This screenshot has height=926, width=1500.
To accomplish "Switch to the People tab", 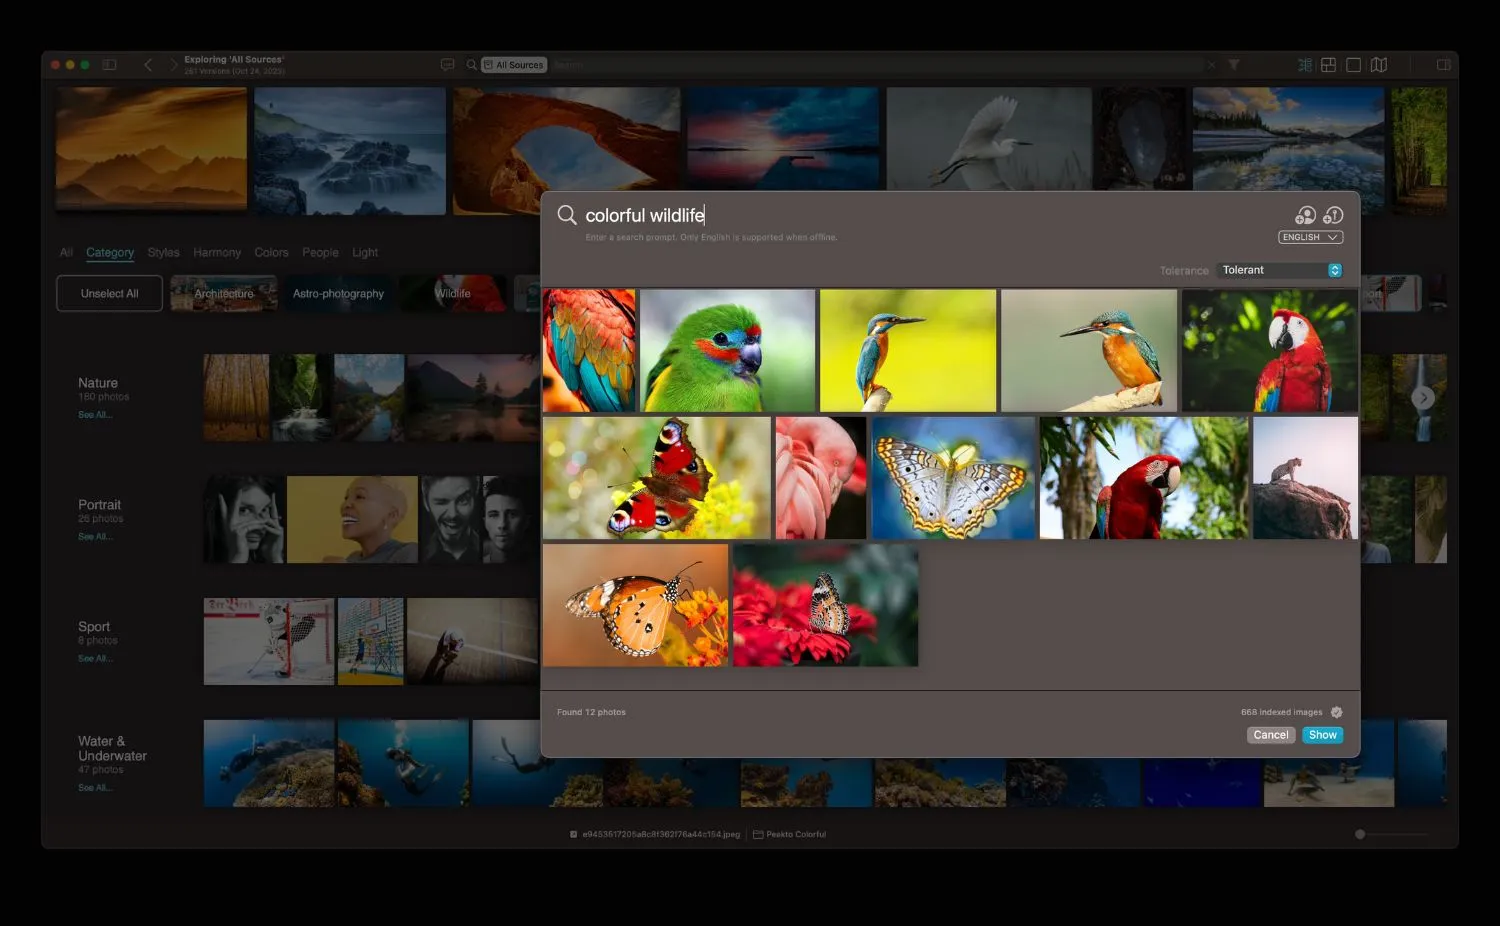I will tap(320, 253).
